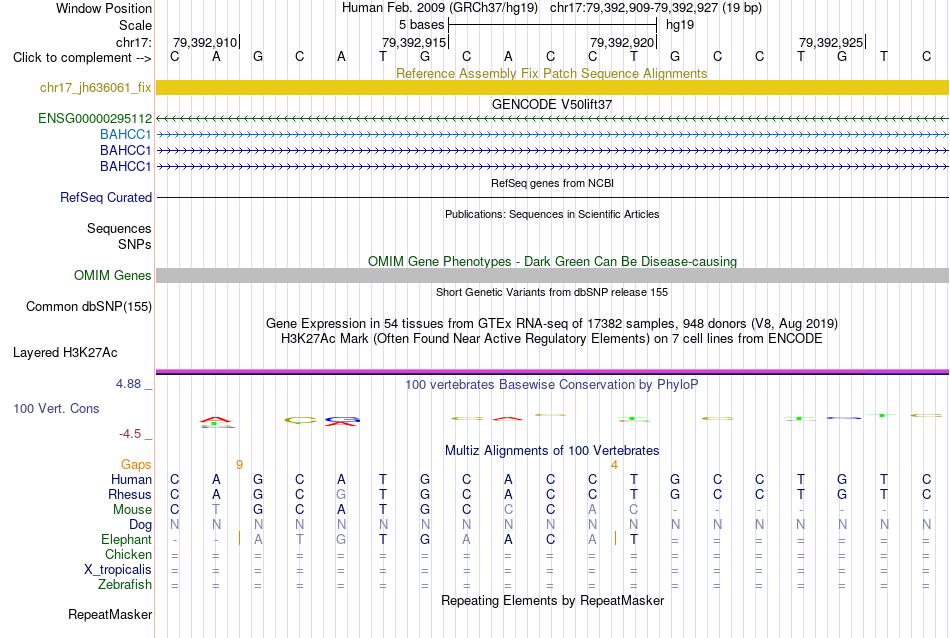Open the RefSeq Curated track label
The image size is (950, 638).
[106, 198]
